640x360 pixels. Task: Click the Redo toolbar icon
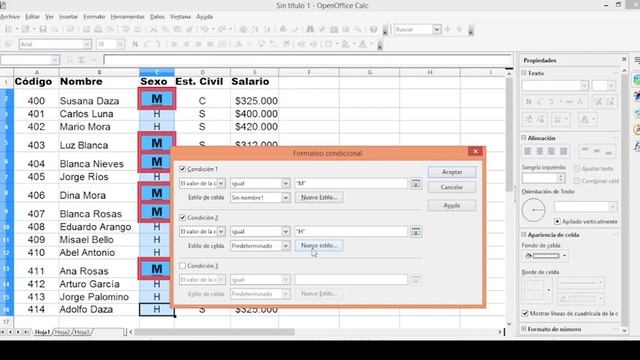coord(221,29)
